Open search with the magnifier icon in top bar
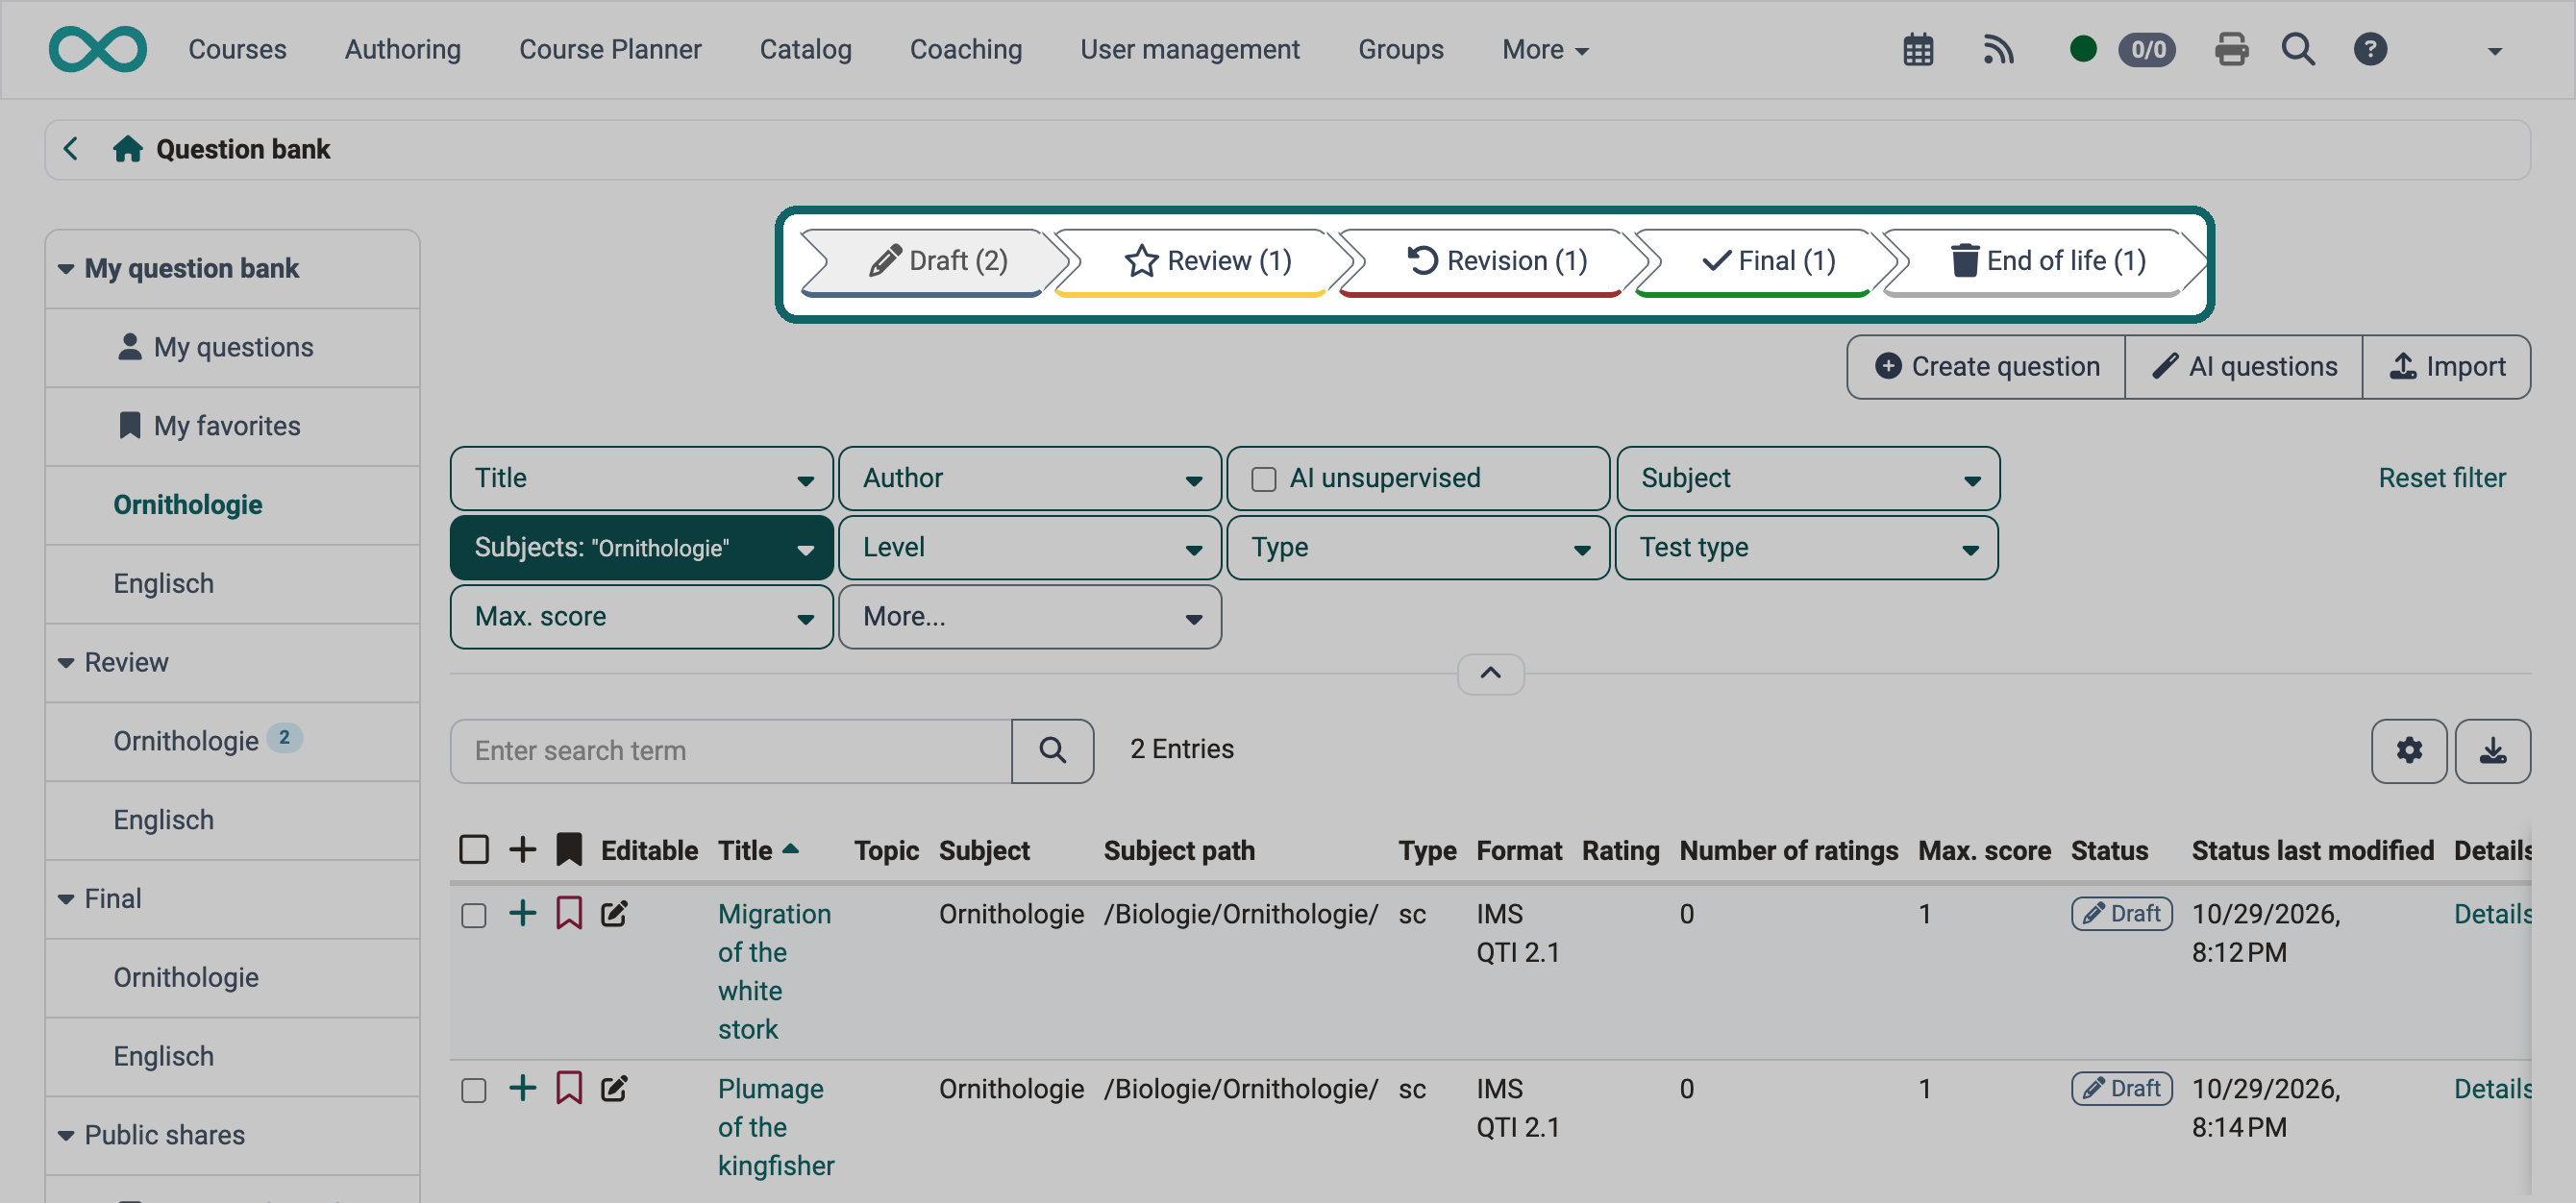2576x1203 pixels. click(x=2298, y=50)
